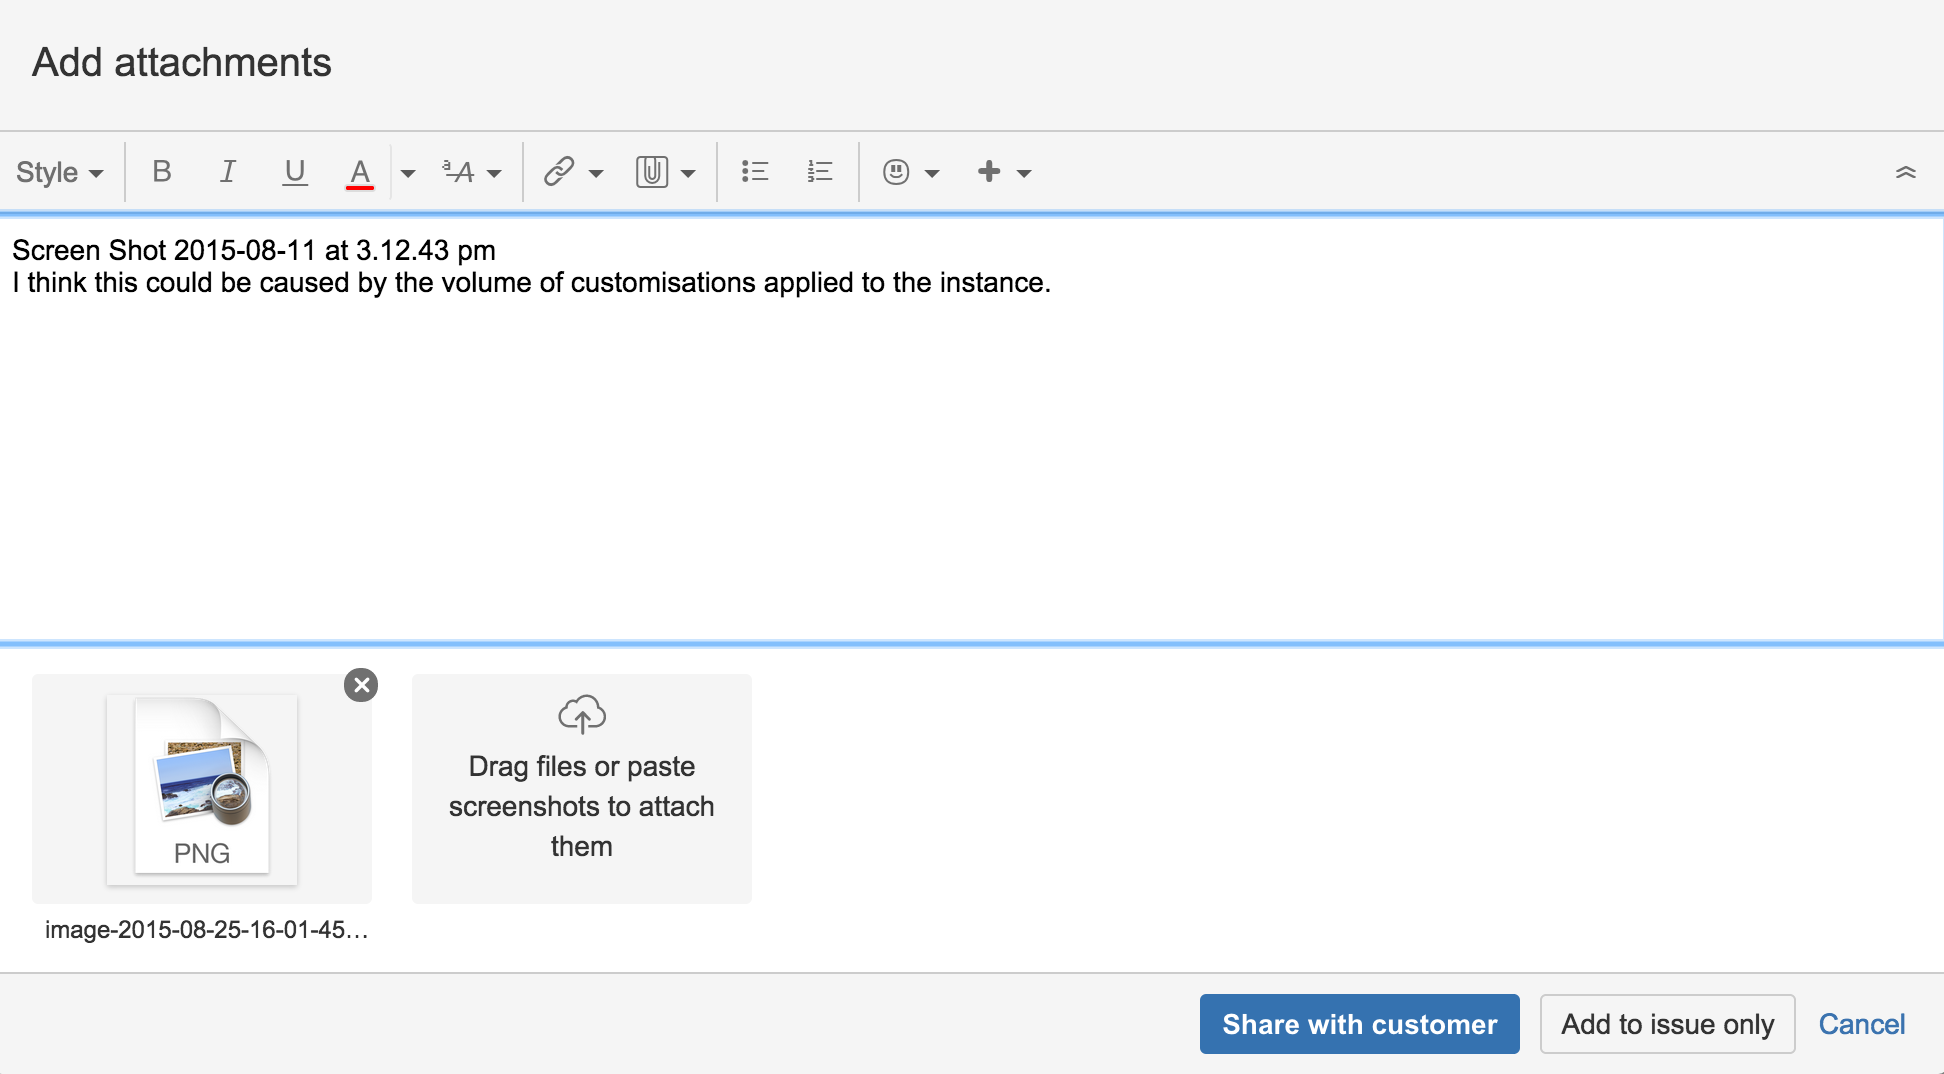
Task: Expand the attachment options arrow
Action: [688, 173]
